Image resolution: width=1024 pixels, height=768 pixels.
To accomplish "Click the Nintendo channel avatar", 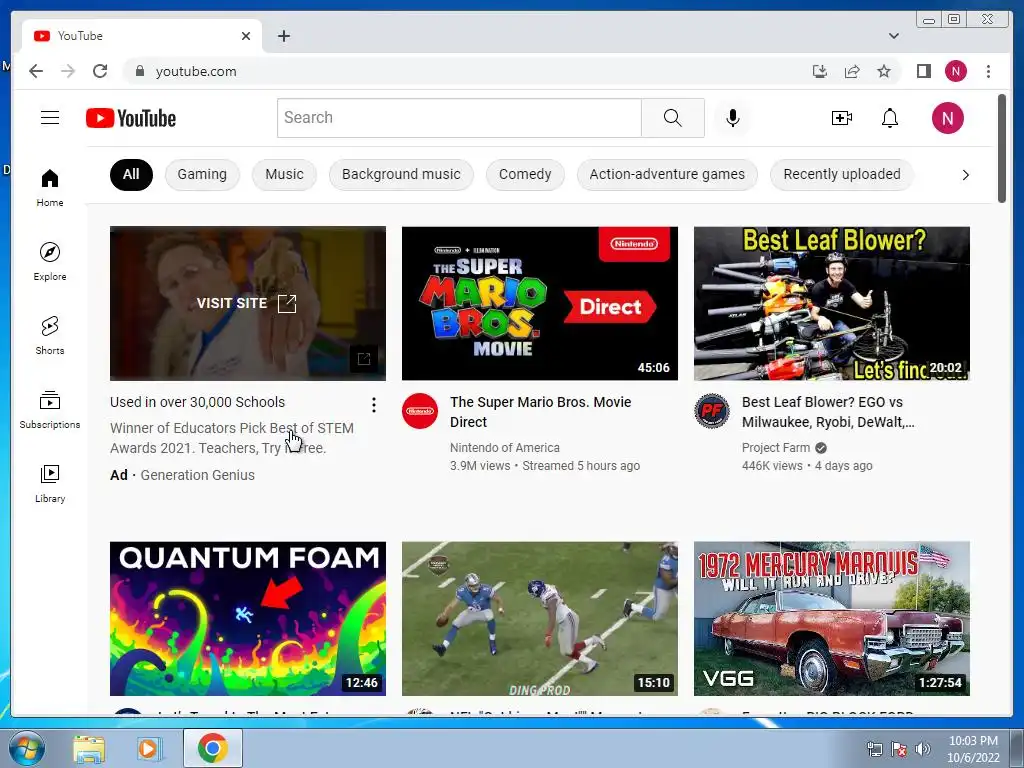I will click(x=420, y=411).
